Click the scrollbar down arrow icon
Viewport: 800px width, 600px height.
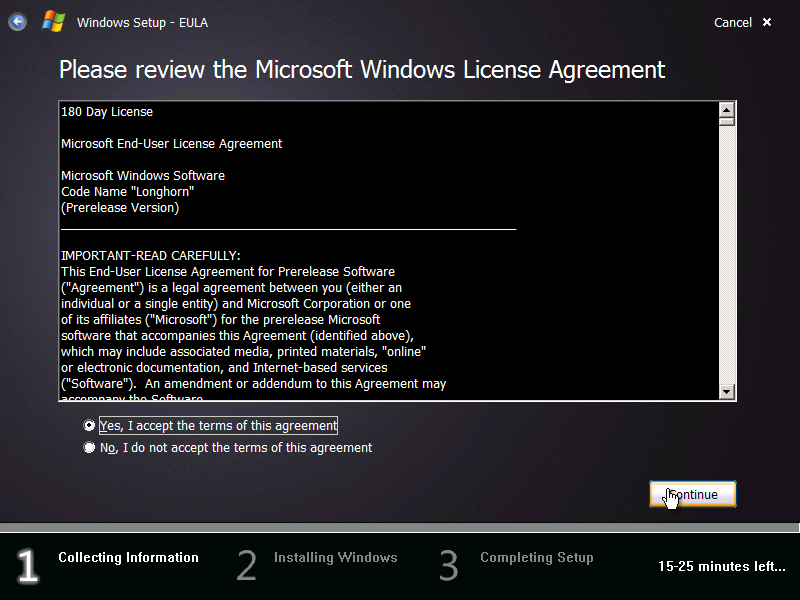click(x=727, y=391)
